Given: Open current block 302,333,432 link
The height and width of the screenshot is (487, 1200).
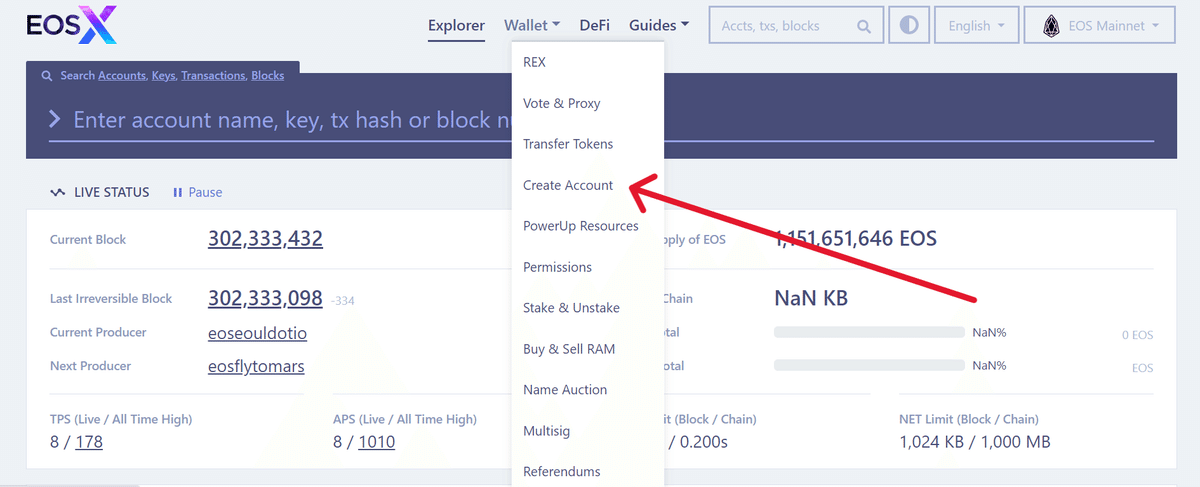Looking at the screenshot, I should click(265, 239).
